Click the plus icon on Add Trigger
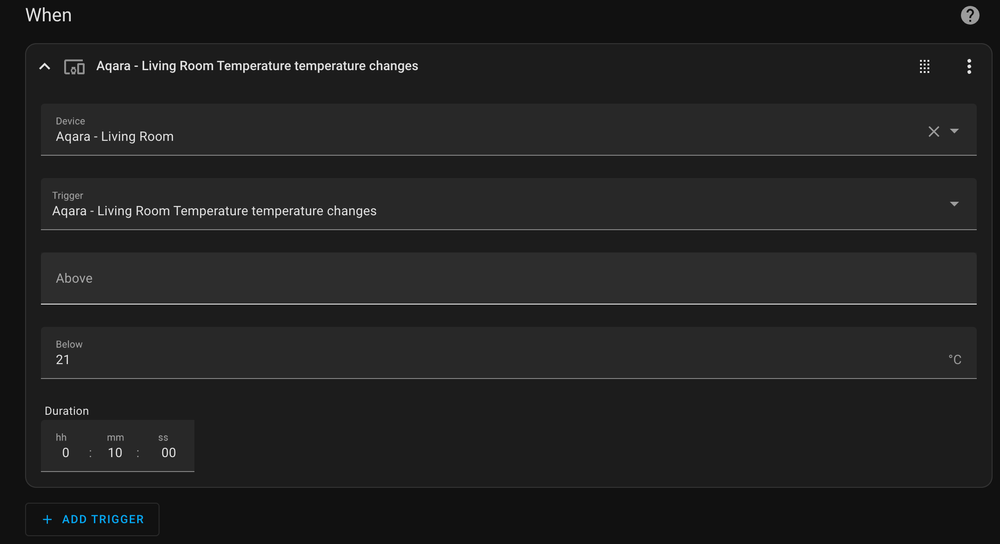 click(x=47, y=520)
